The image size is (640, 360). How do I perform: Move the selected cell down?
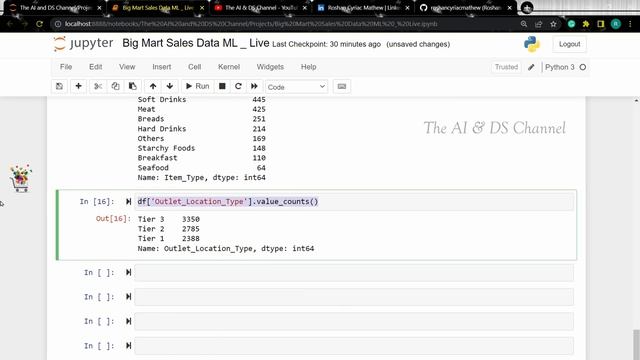(x=170, y=86)
